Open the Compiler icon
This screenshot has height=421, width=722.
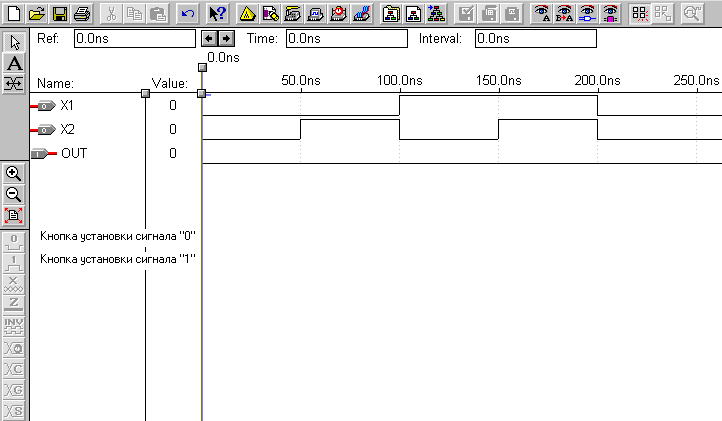click(x=293, y=14)
